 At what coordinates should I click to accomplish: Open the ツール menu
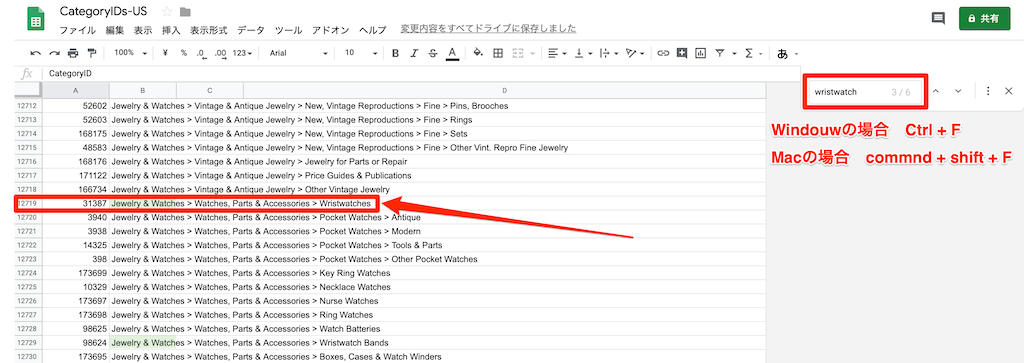pyautogui.click(x=288, y=30)
